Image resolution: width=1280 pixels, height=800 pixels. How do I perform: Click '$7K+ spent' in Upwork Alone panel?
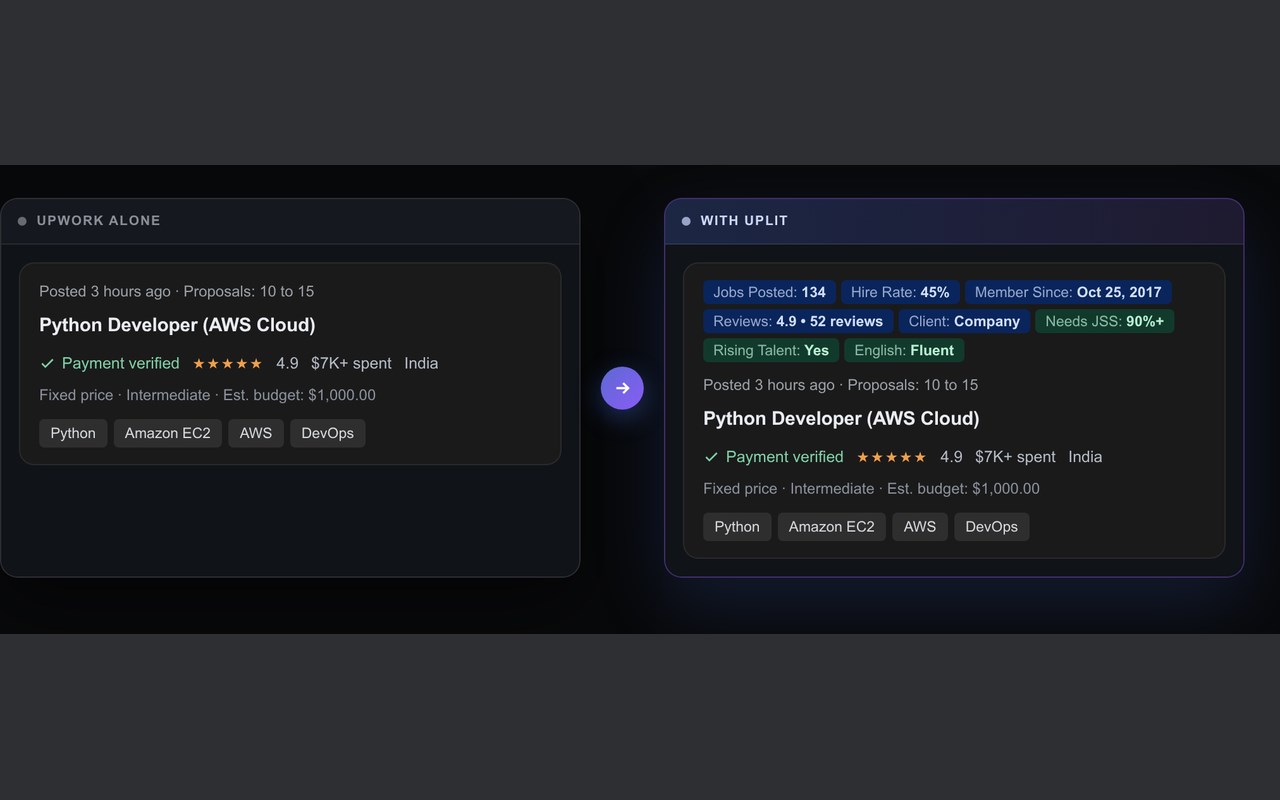[x=351, y=363]
